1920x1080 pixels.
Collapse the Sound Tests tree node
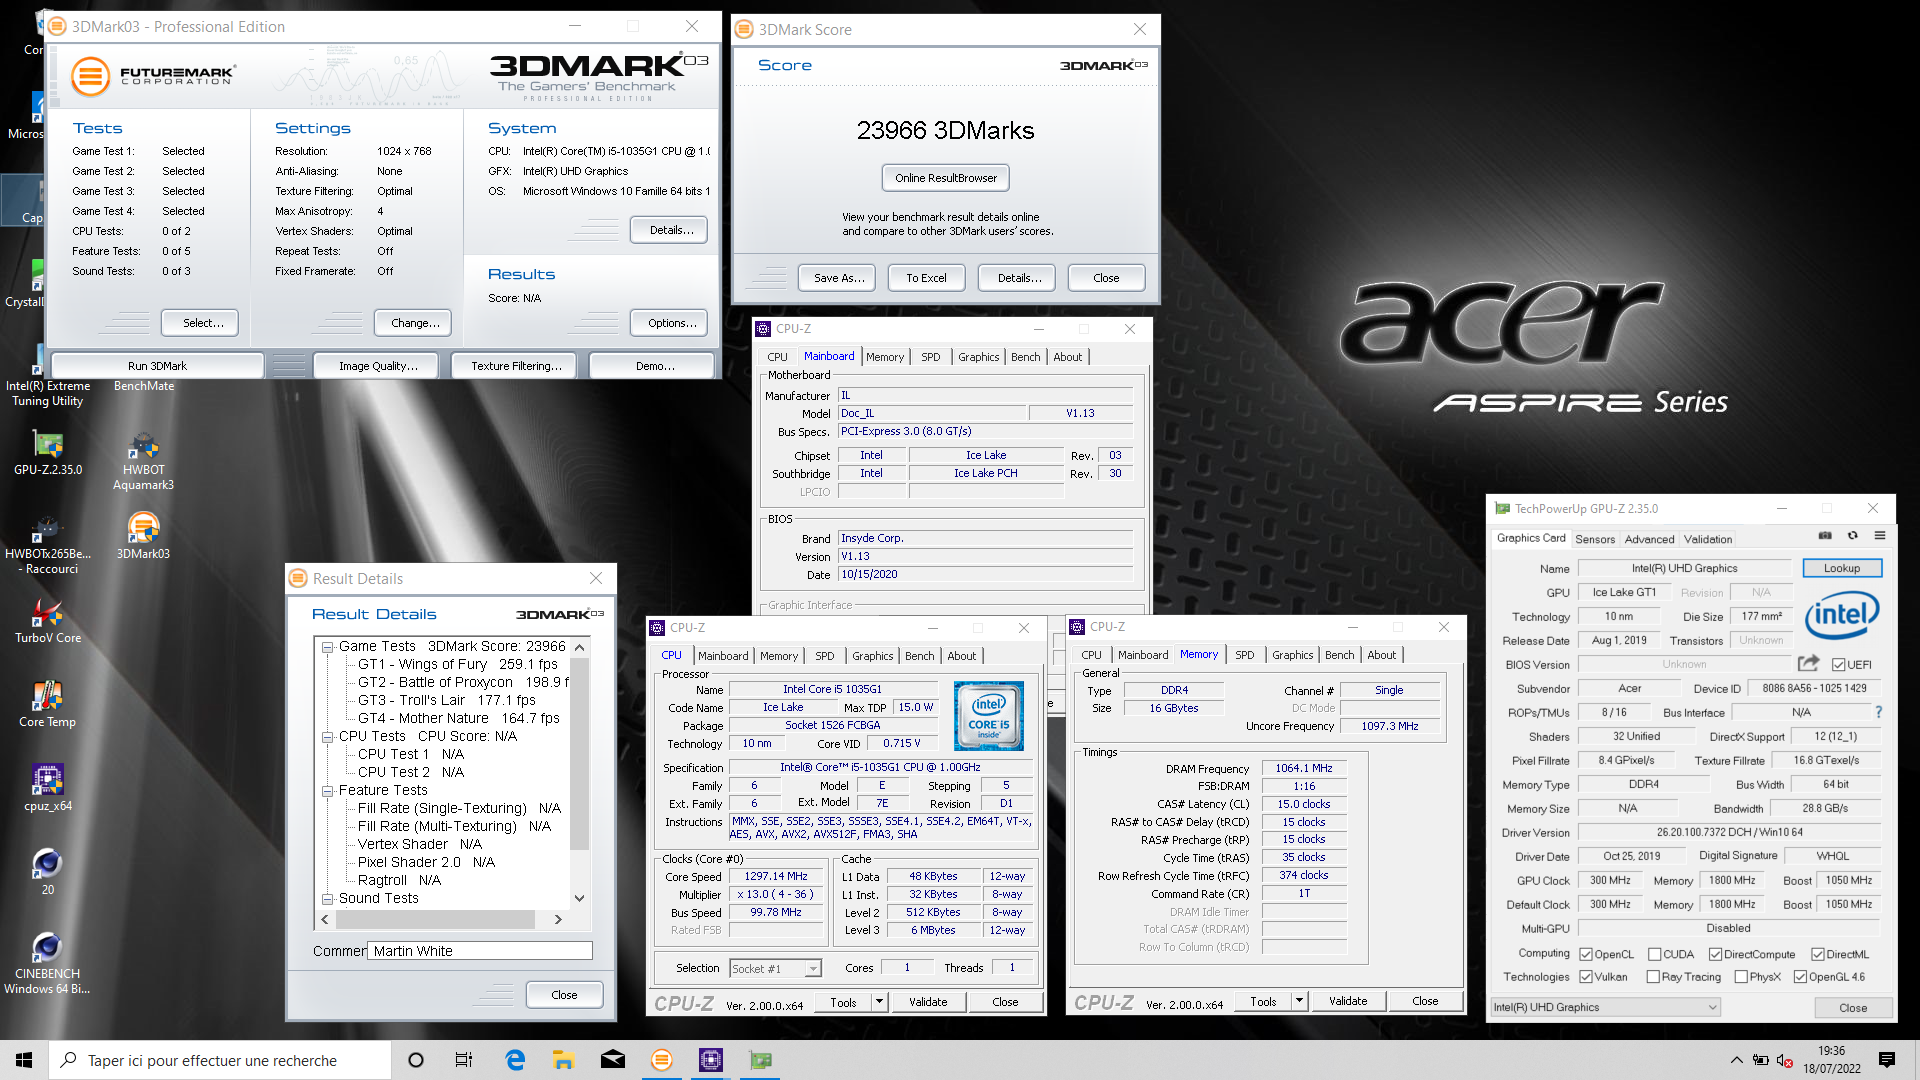tap(327, 899)
